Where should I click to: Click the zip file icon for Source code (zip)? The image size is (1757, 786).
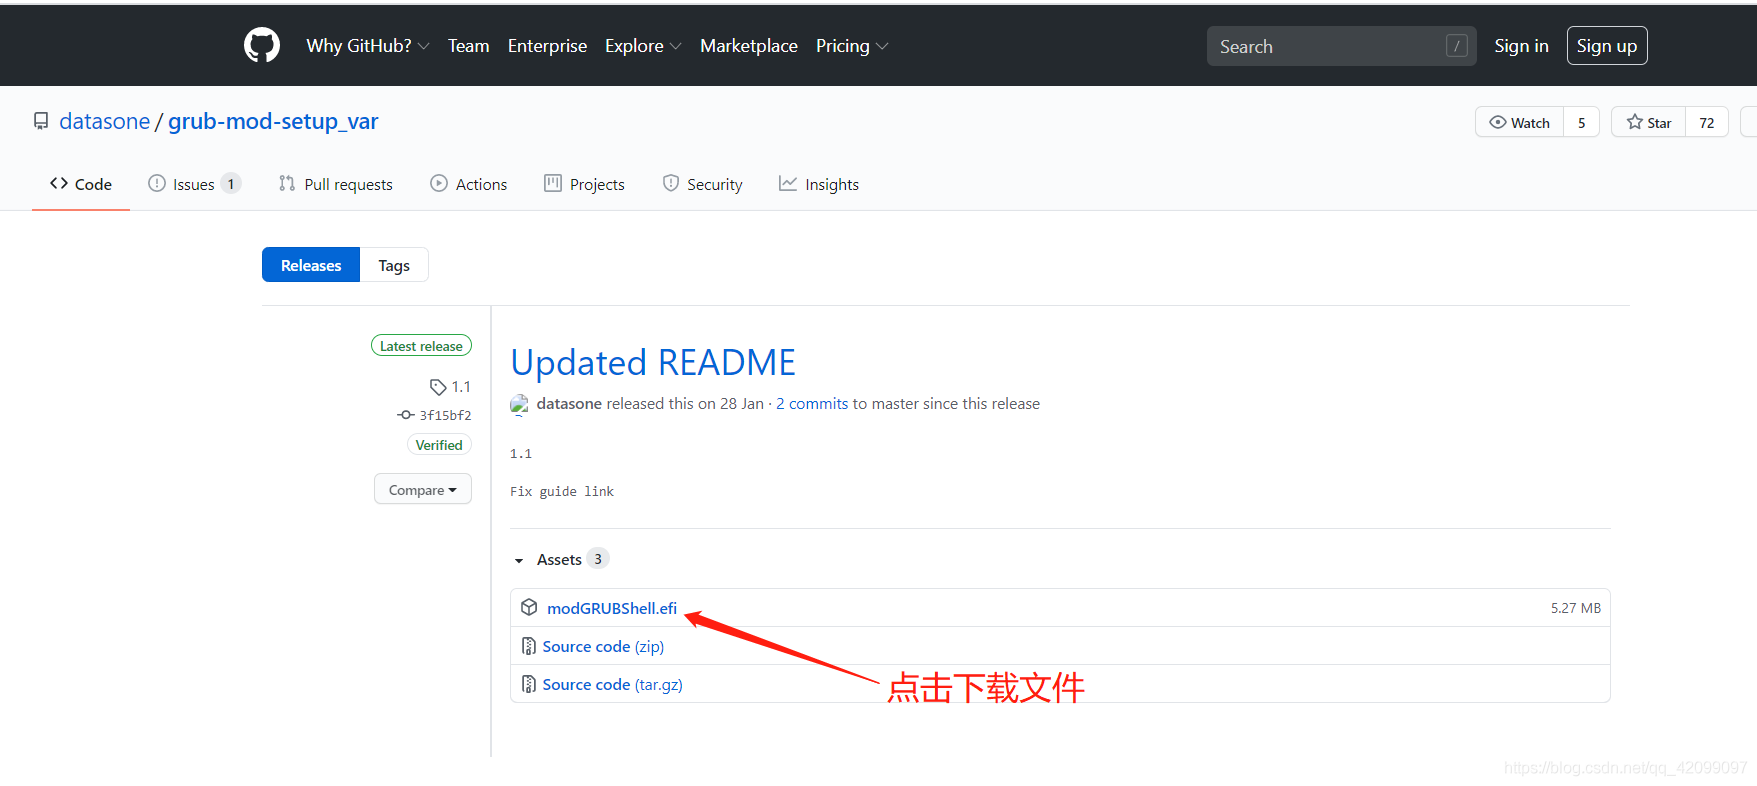tap(529, 646)
